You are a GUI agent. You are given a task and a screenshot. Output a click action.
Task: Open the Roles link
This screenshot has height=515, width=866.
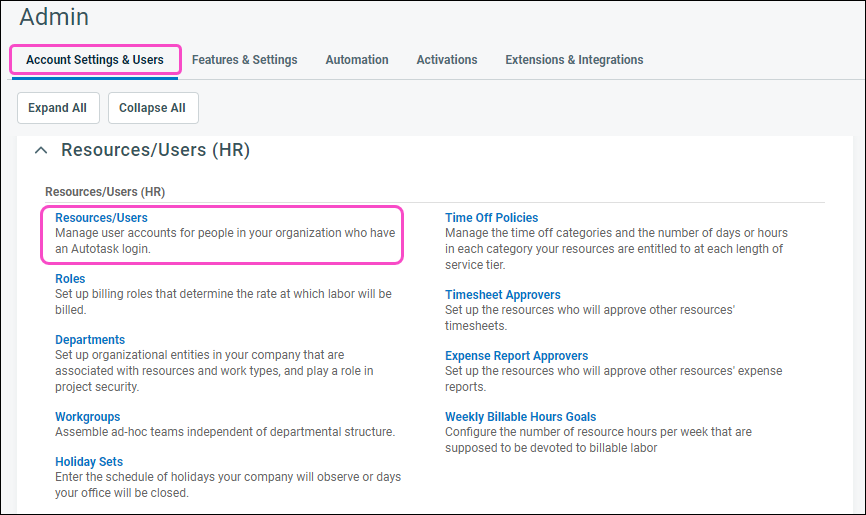[x=70, y=279]
